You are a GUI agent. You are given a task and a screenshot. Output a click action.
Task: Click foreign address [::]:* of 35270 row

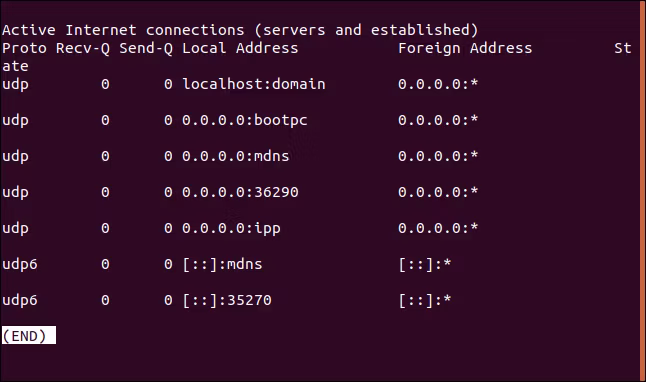coord(425,300)
